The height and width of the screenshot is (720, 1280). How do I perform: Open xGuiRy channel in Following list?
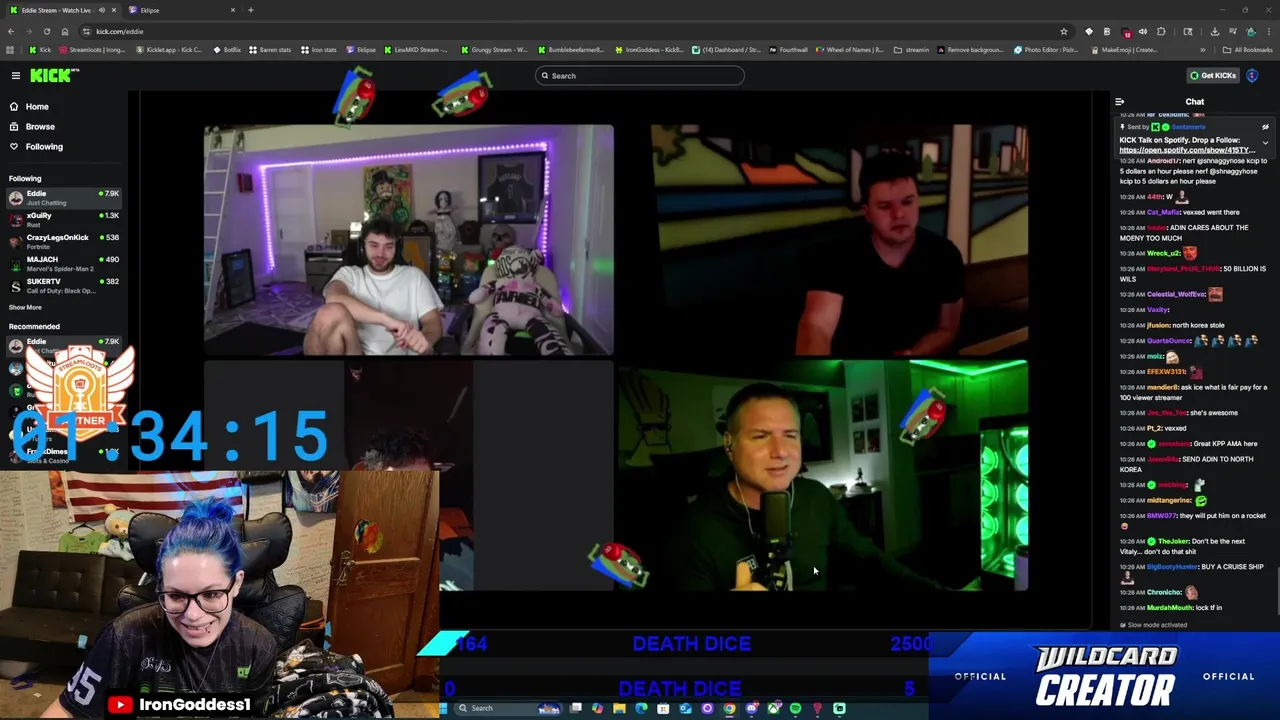64,219
